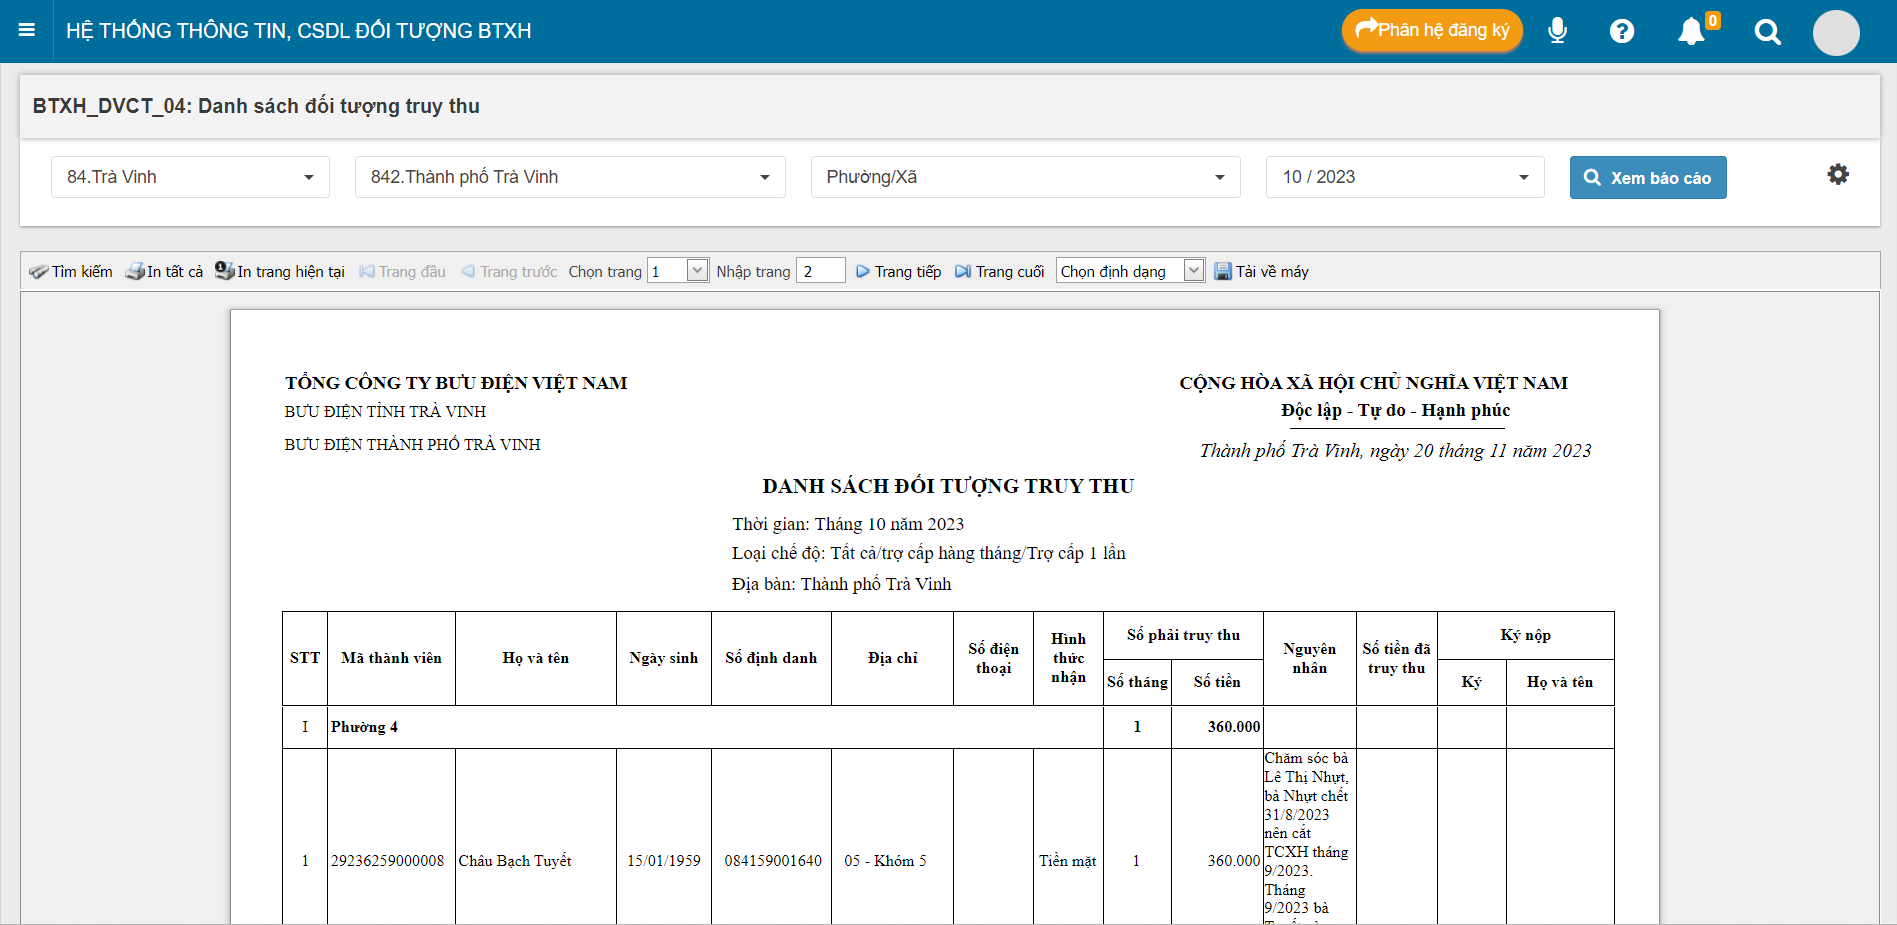Expand the province dropdown 84.Trà Vinh
This screenshot has height=925, width=1897.
click(x=190, y=177)
